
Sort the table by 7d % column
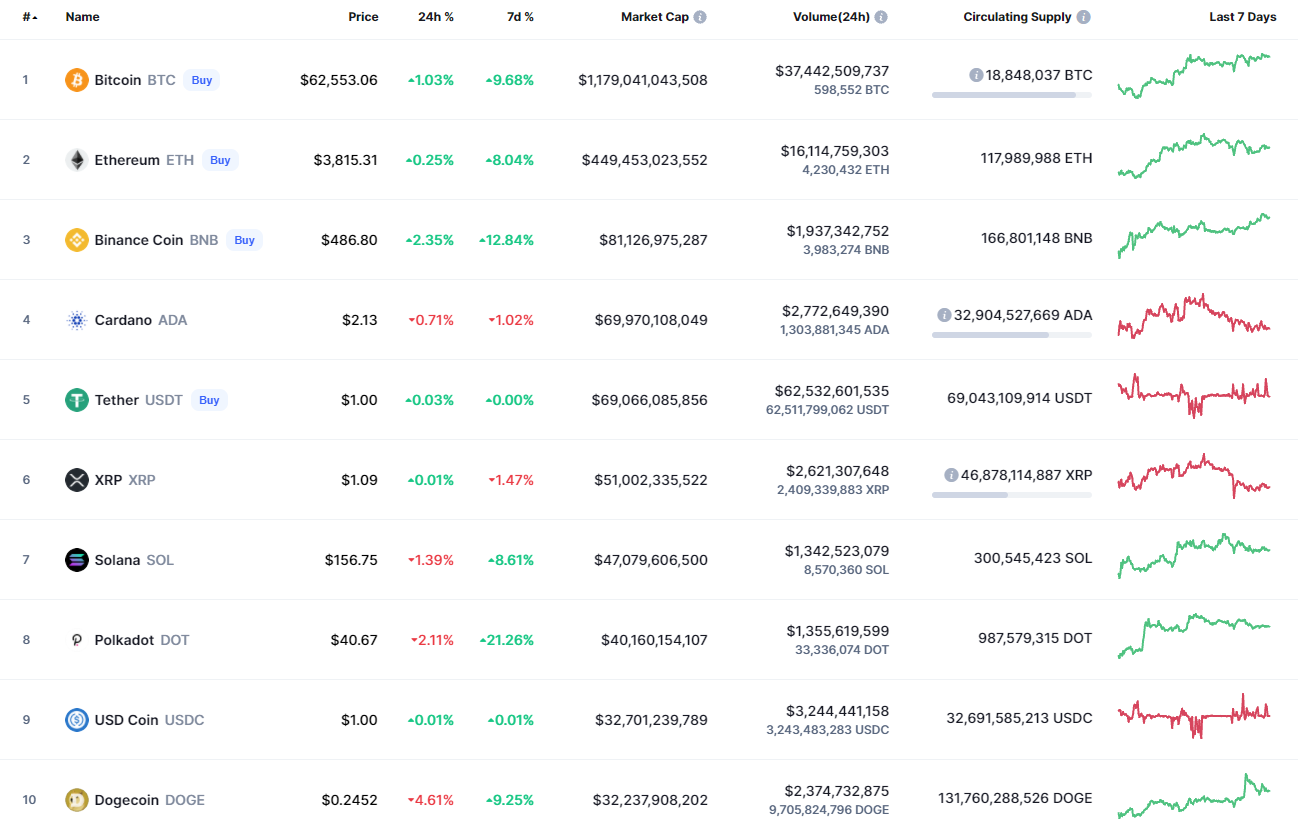point(518,17)
